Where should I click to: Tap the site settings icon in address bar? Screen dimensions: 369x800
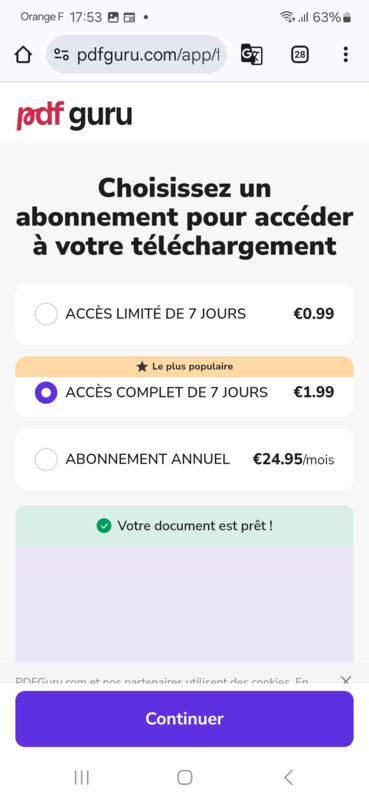click(62, 55)
